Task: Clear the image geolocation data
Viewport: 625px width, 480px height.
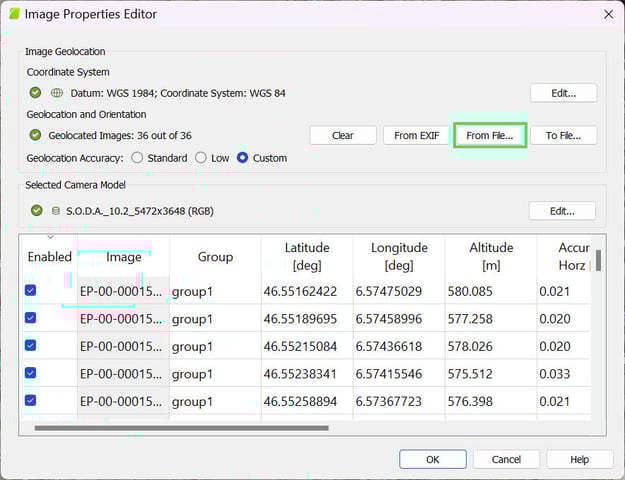Action: point(343,136)
